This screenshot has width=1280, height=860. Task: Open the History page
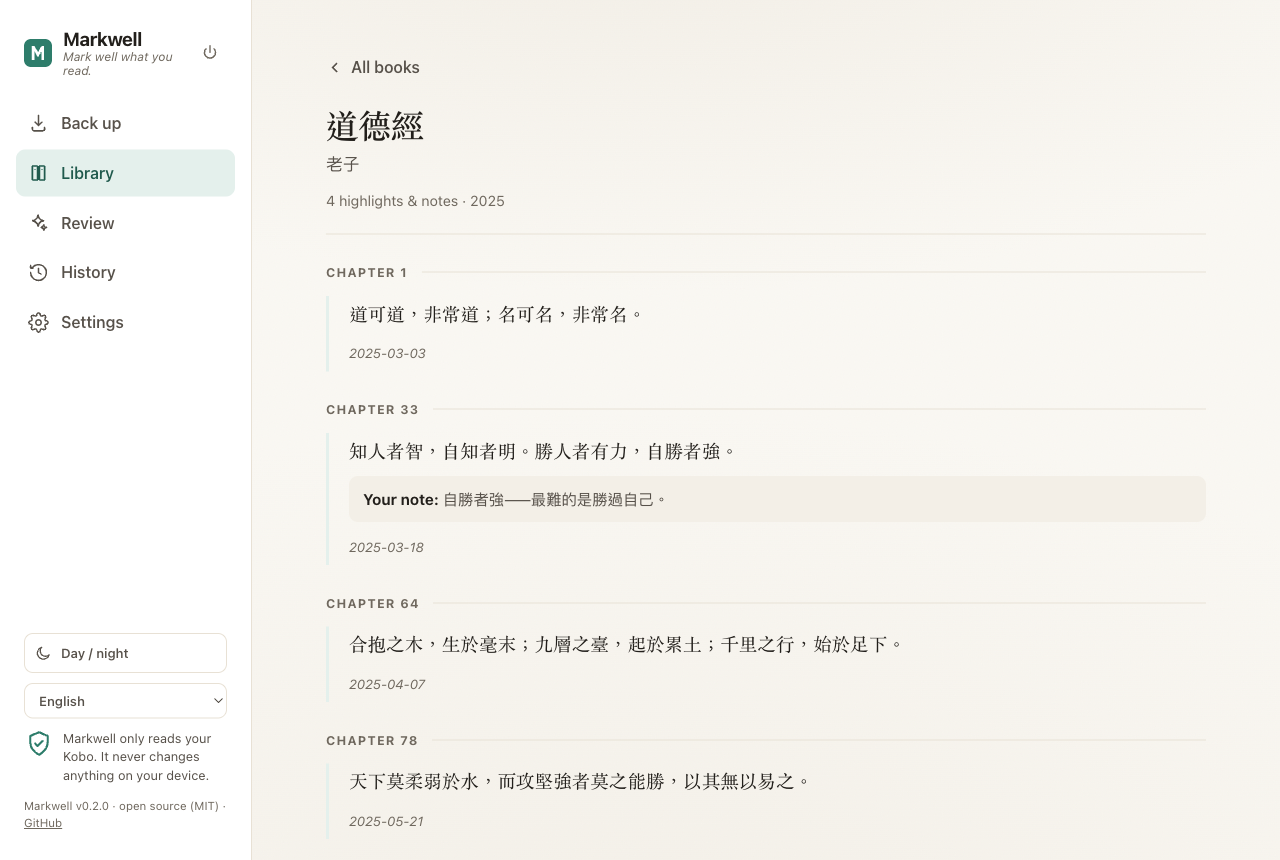pos(125,272)
